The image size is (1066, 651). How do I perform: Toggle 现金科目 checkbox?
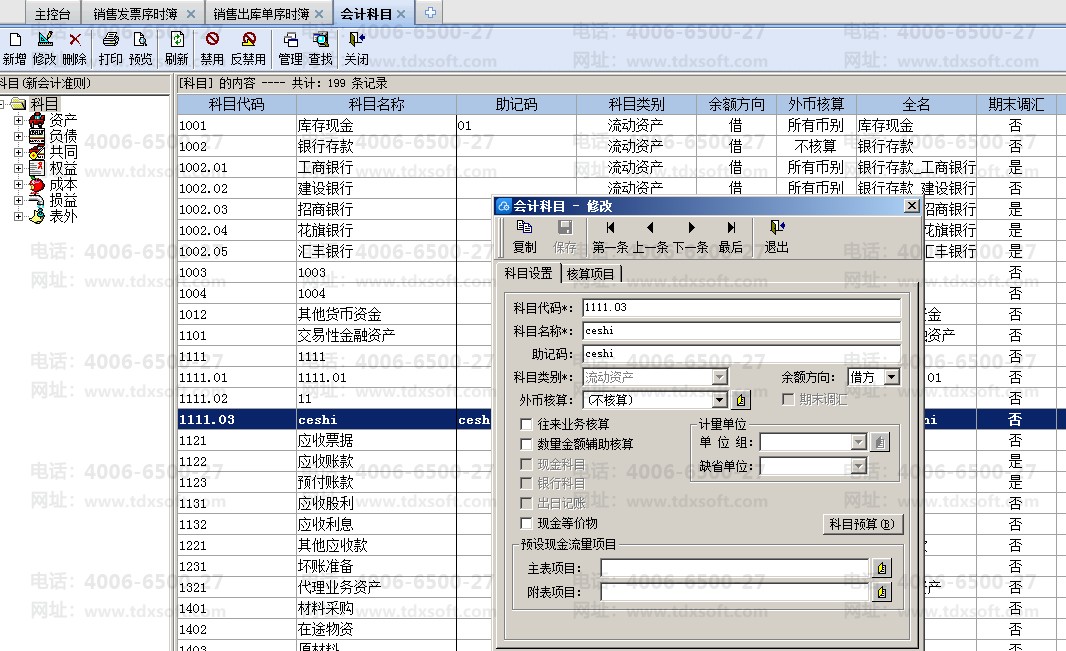coord(526,463)
